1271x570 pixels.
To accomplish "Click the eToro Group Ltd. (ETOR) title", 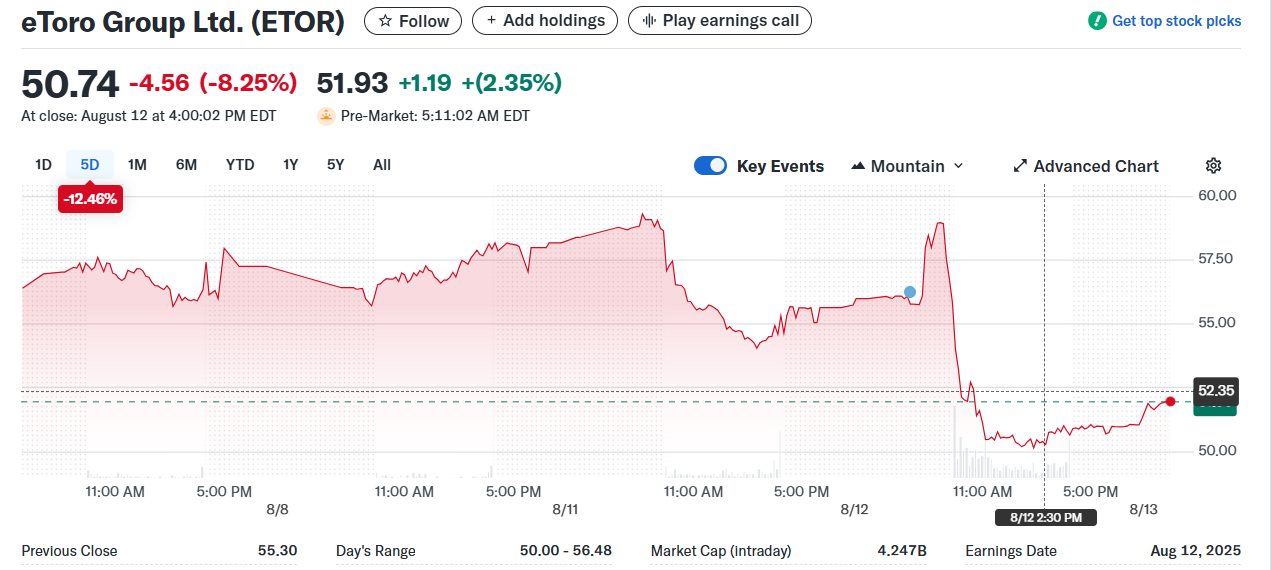I will pos(183,22).
